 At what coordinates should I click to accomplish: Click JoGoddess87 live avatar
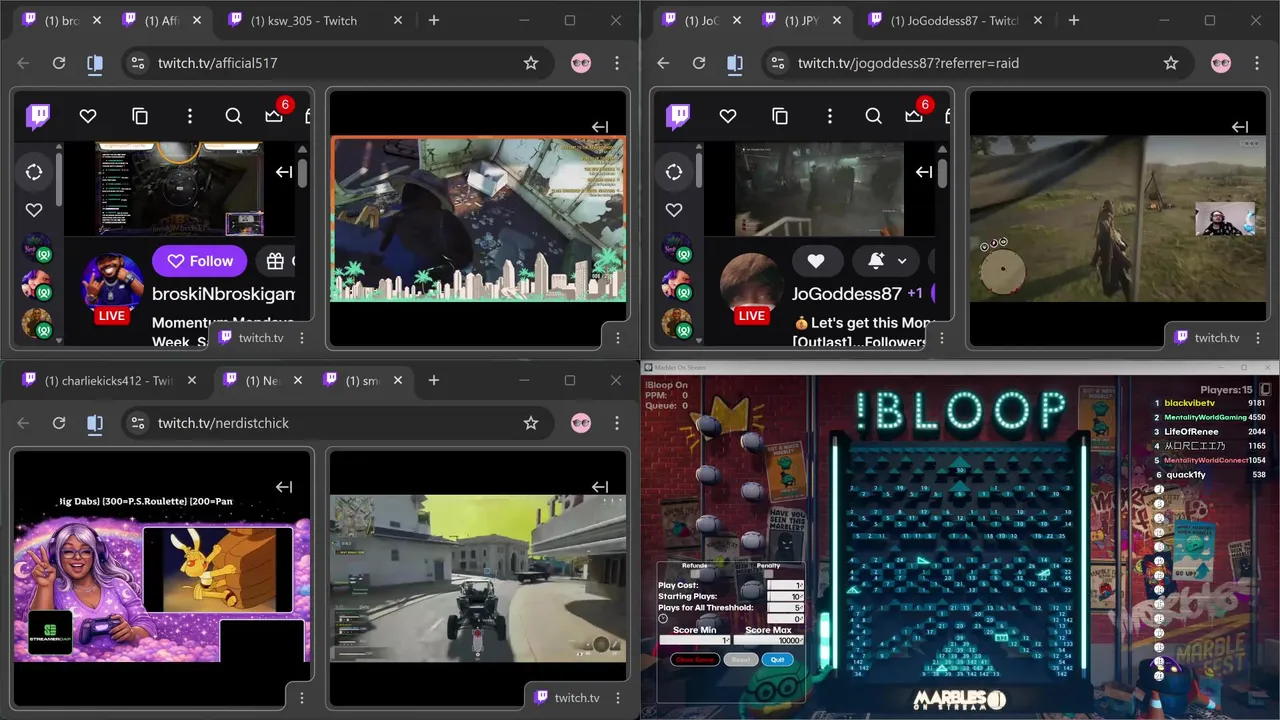[752, 285]
